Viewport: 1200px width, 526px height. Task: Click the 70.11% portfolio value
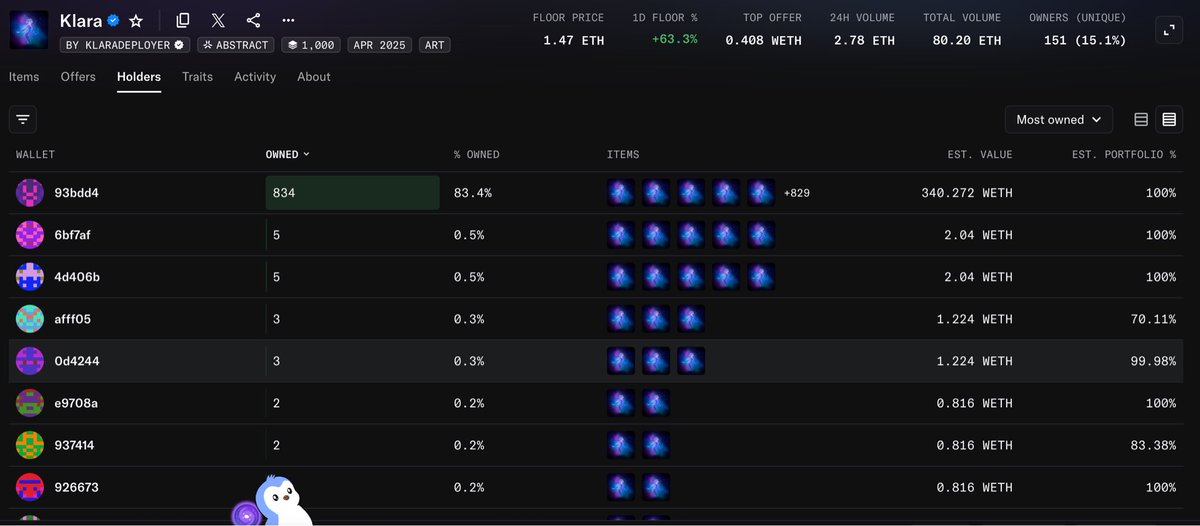pyautogui.click(x=1153, y=319)
